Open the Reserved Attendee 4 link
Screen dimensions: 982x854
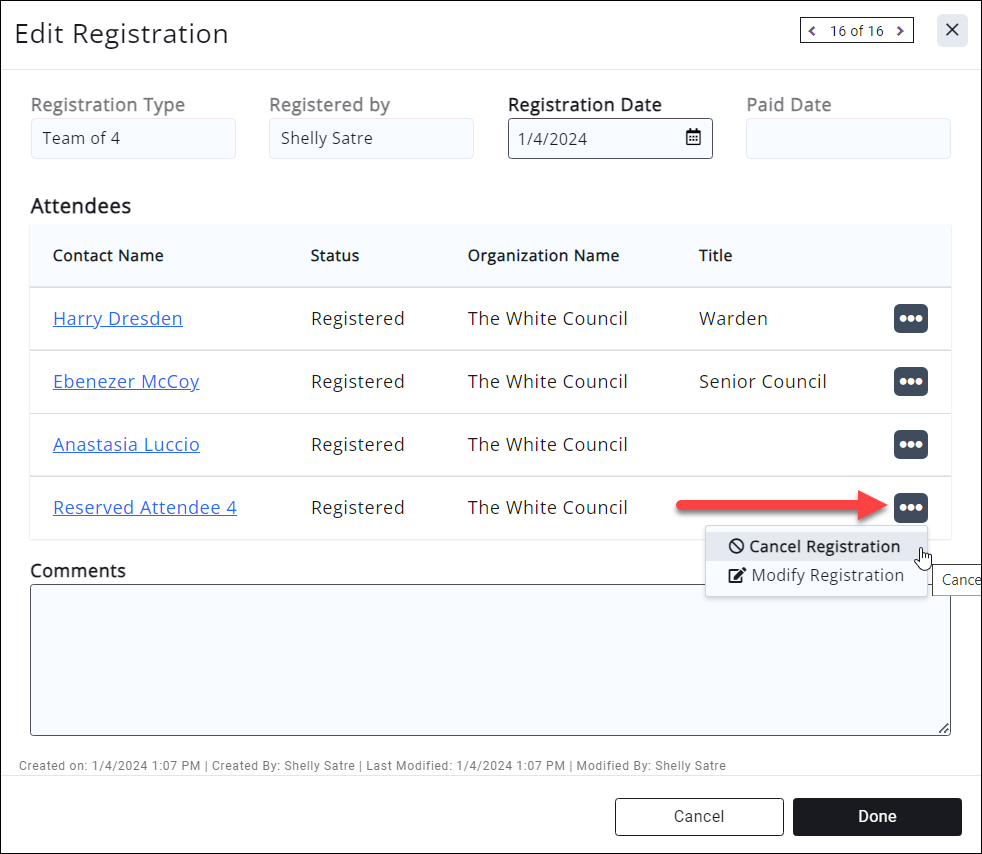pos(145,508)
